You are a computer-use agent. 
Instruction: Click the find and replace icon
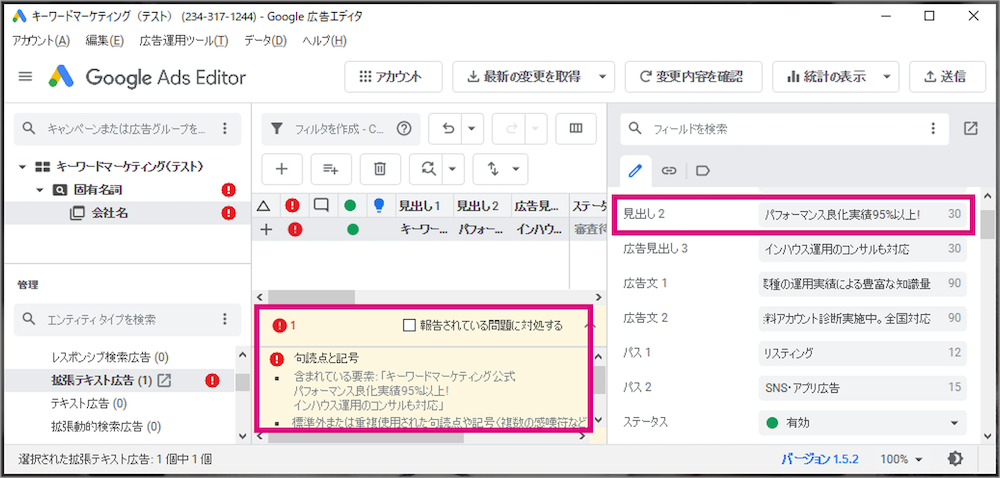pos(428,169)
